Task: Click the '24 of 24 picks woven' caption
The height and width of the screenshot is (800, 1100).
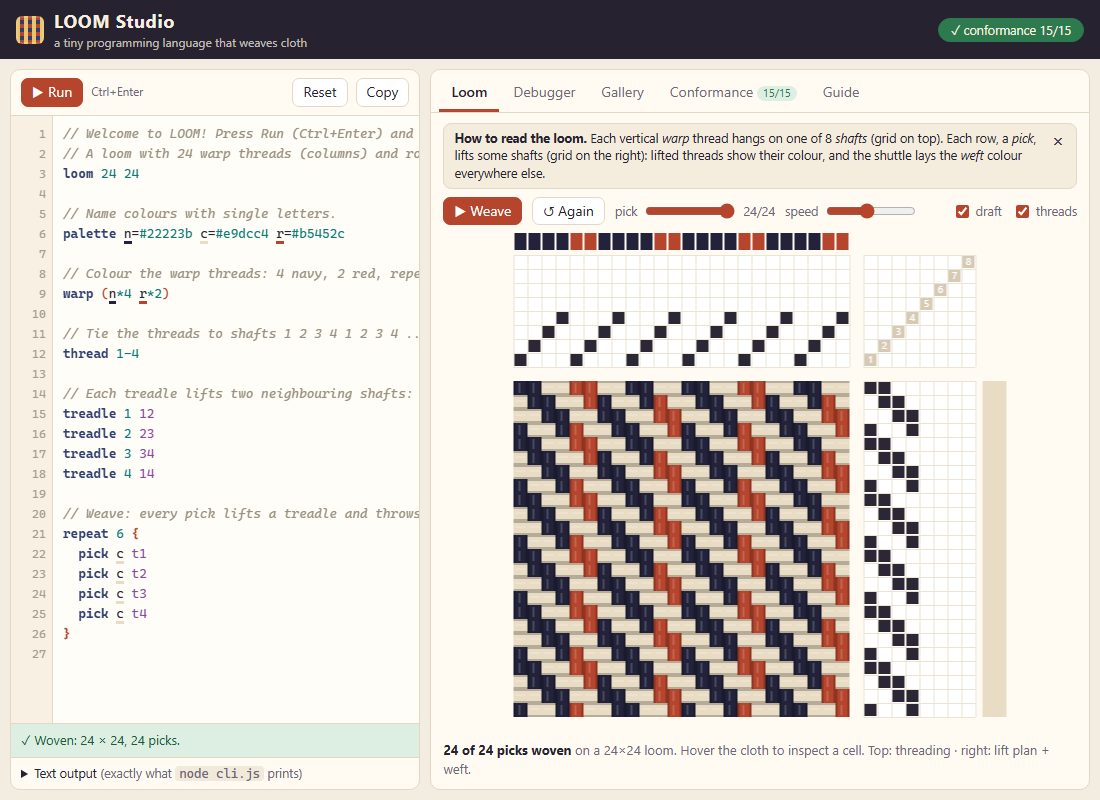Action: (x=507, y=750)
